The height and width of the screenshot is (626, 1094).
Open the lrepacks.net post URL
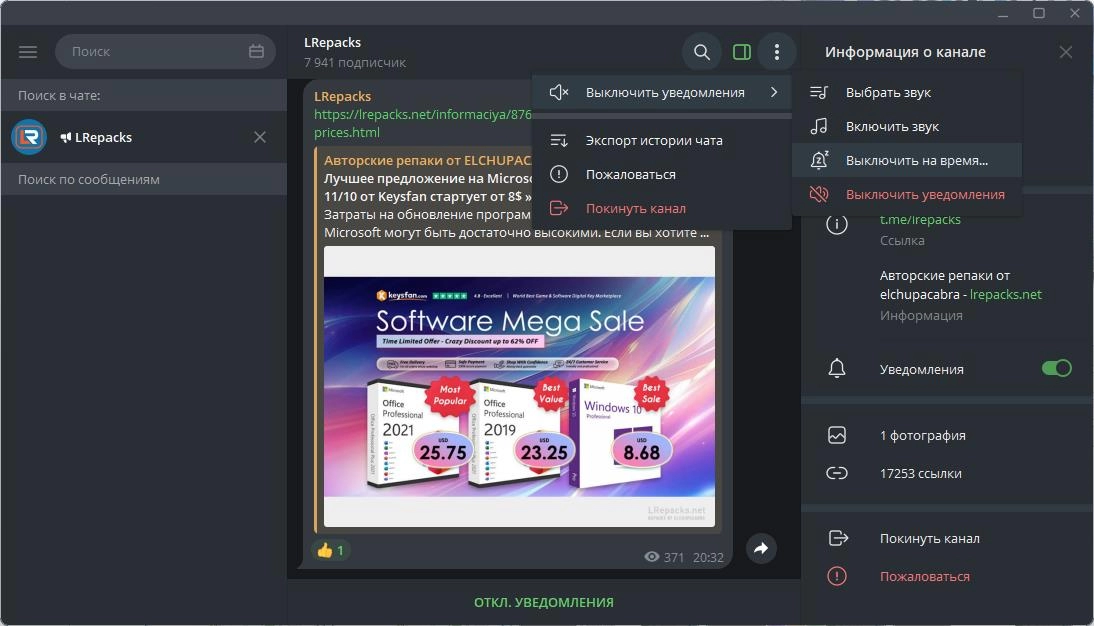[423, 123]
